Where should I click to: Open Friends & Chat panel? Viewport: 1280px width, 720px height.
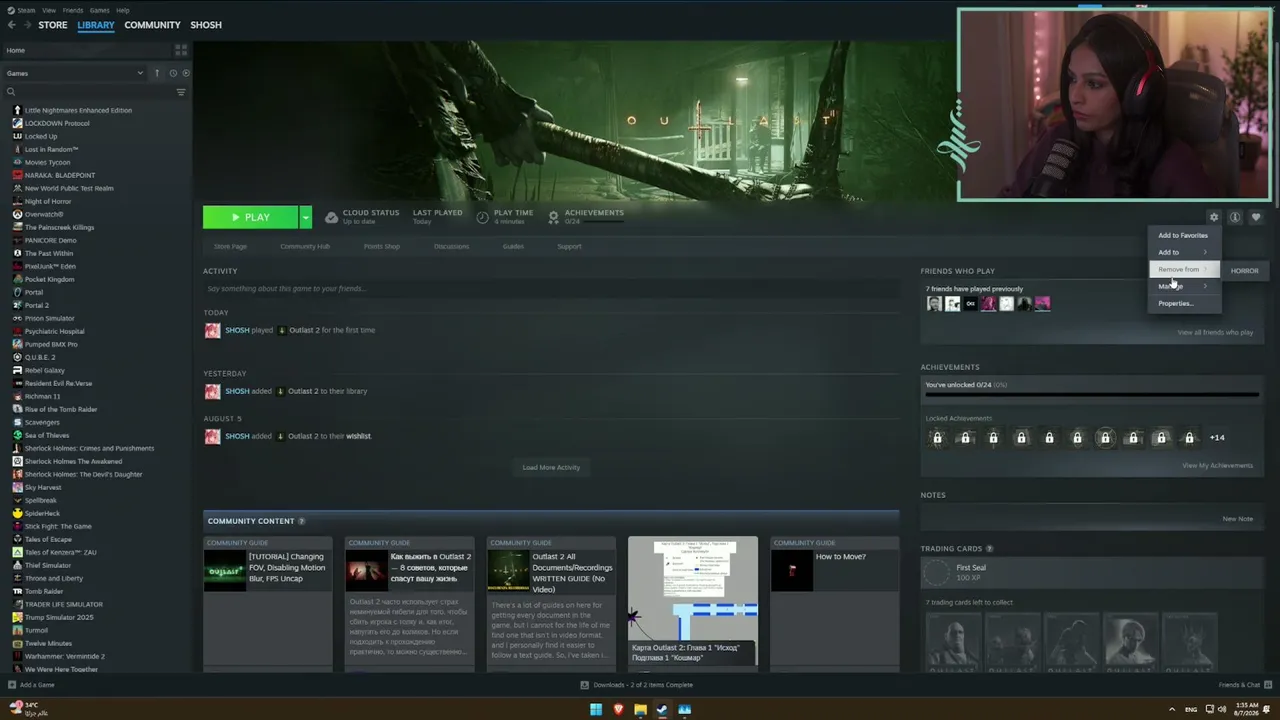1245,685
